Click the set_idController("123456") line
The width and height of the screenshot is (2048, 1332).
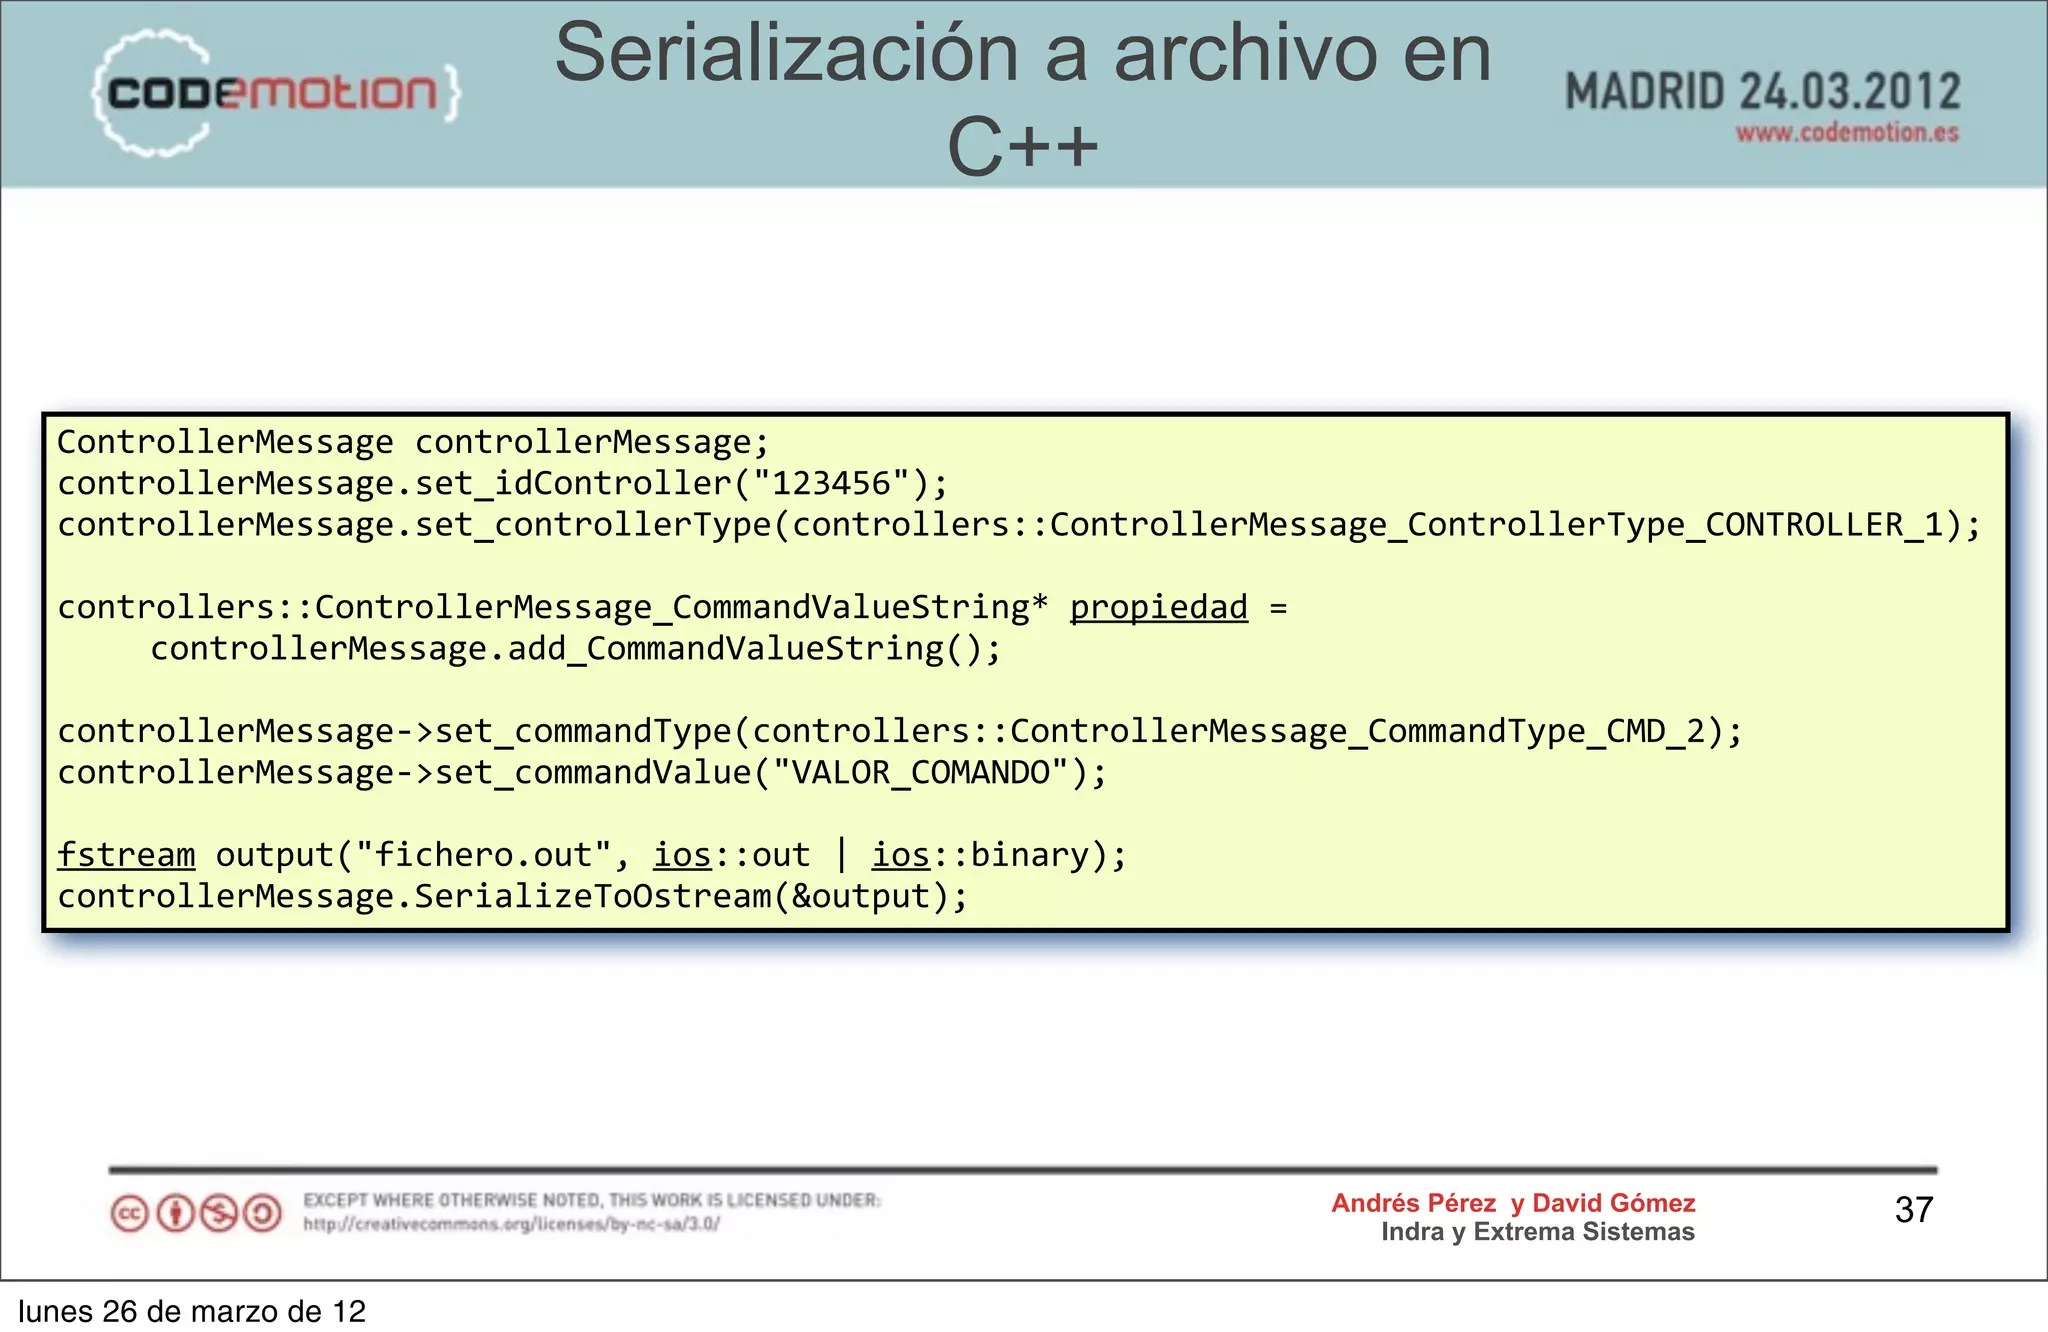[x=502, y=484]
